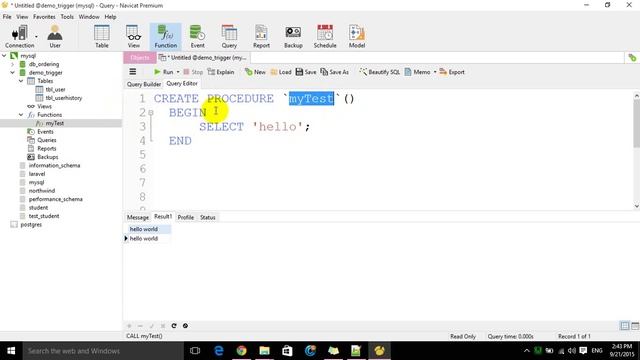The image size is (640, 360).
Task: Switch result to grid view
Action: tap(624, 326)
